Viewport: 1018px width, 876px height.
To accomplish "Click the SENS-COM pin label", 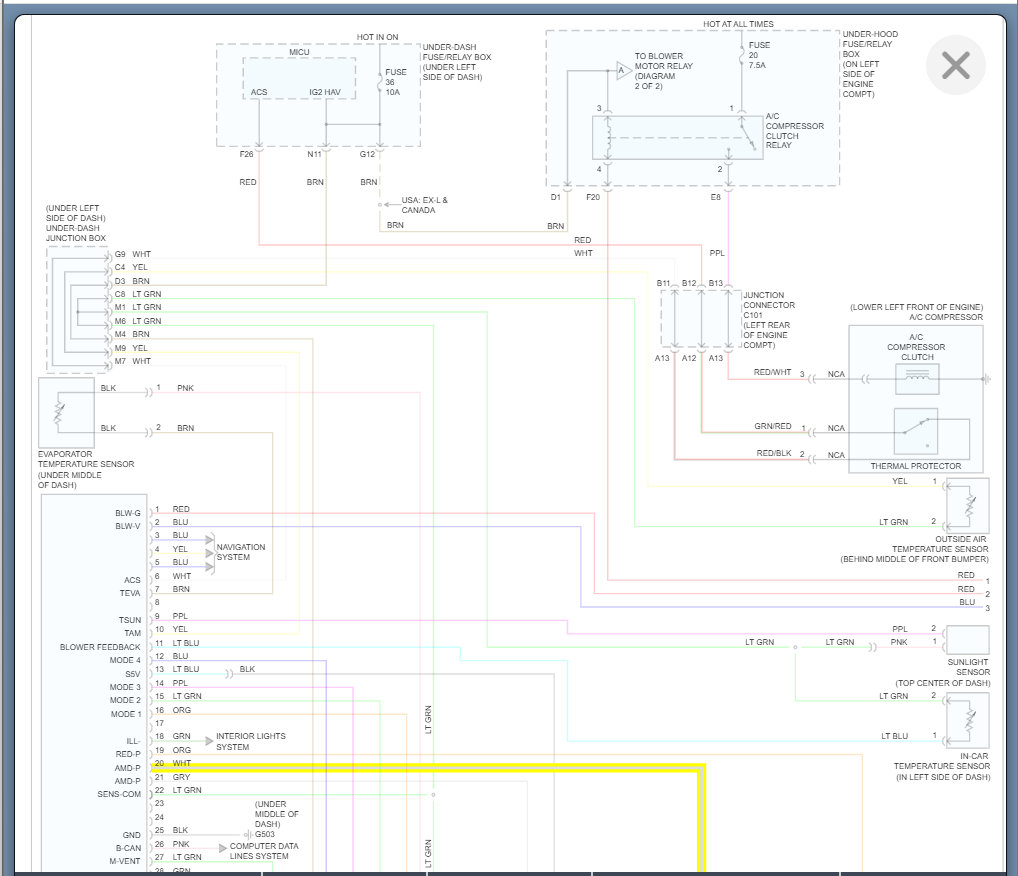I will [x=119, y=794].
